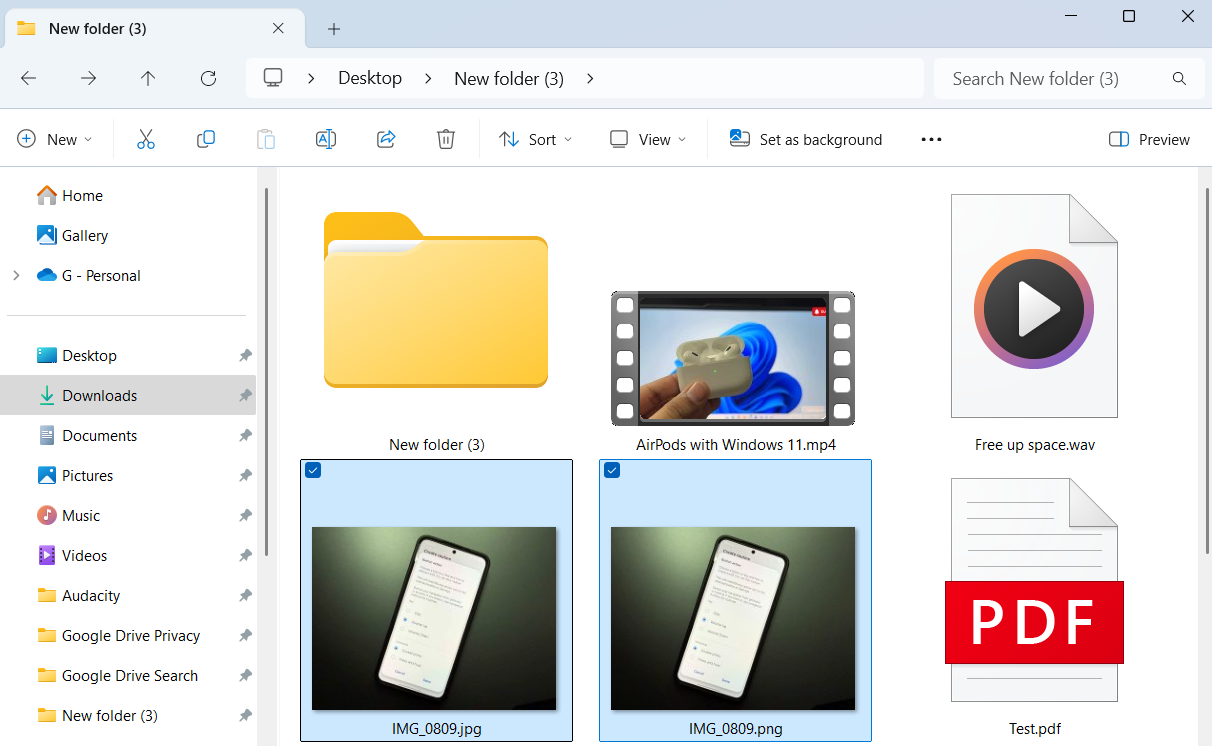Click Set as background button
The width and height of the screenshot is (1212, 746).
pyautogui.click(x=806, y=139)
